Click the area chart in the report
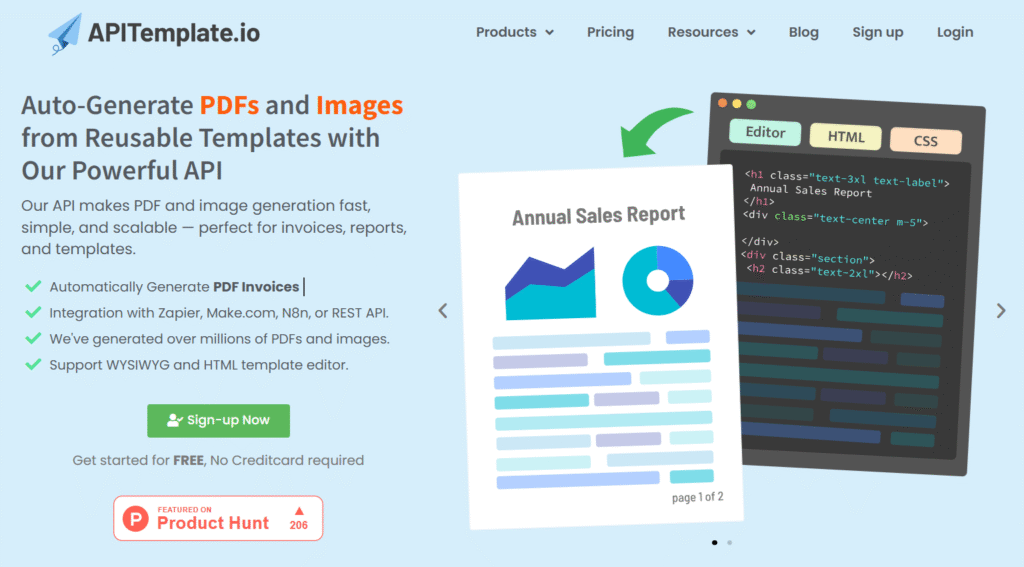Viewport: 1024px width, 567px height. [550, 284]
